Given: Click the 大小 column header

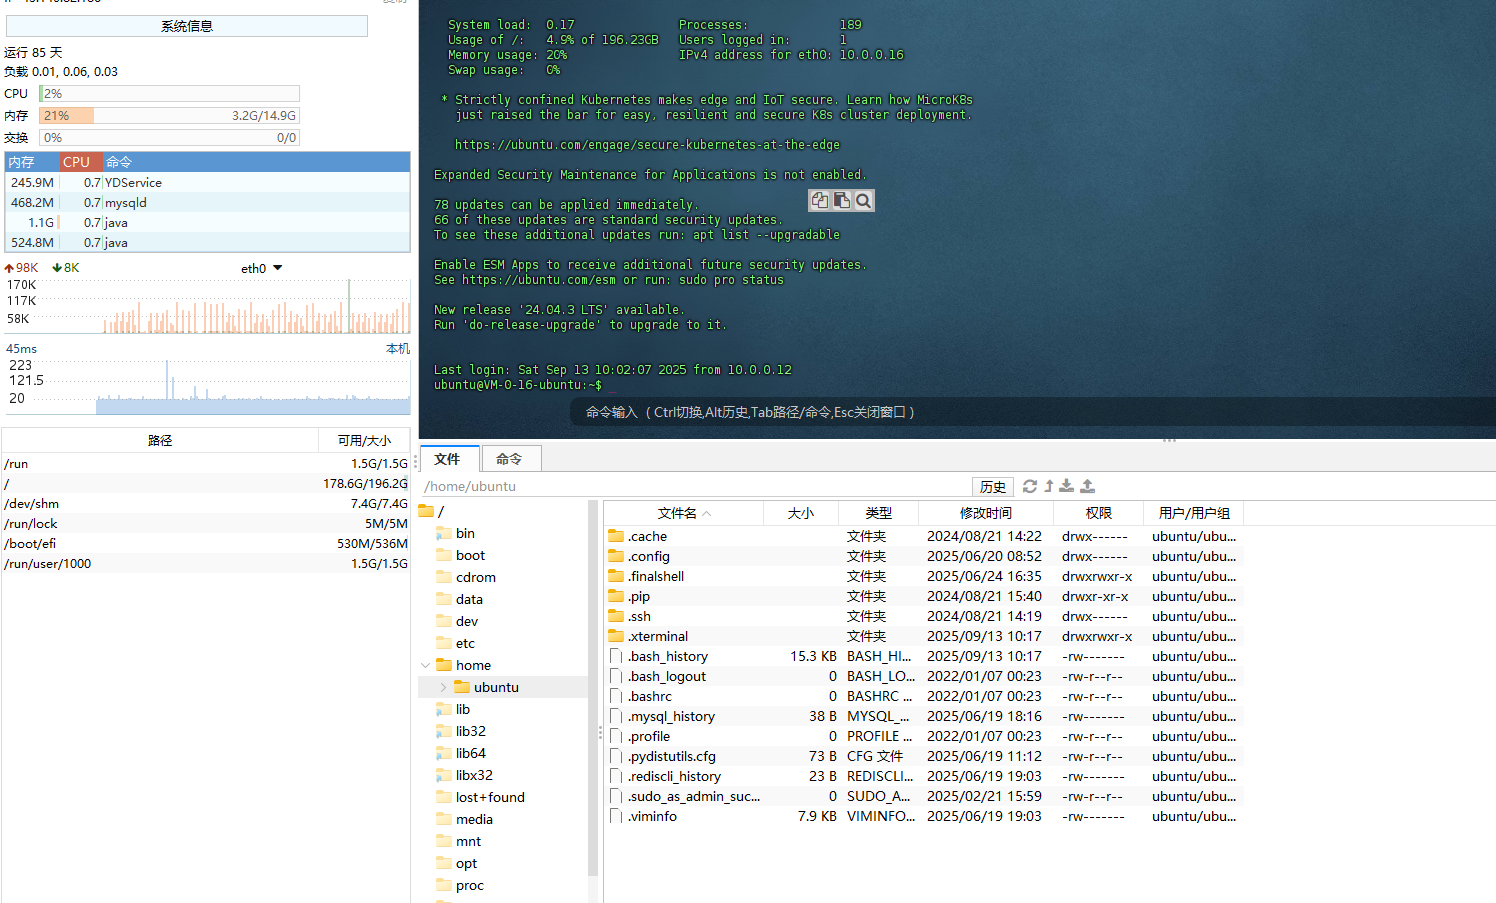Looking at the screenshot, I should pos(800,513).
